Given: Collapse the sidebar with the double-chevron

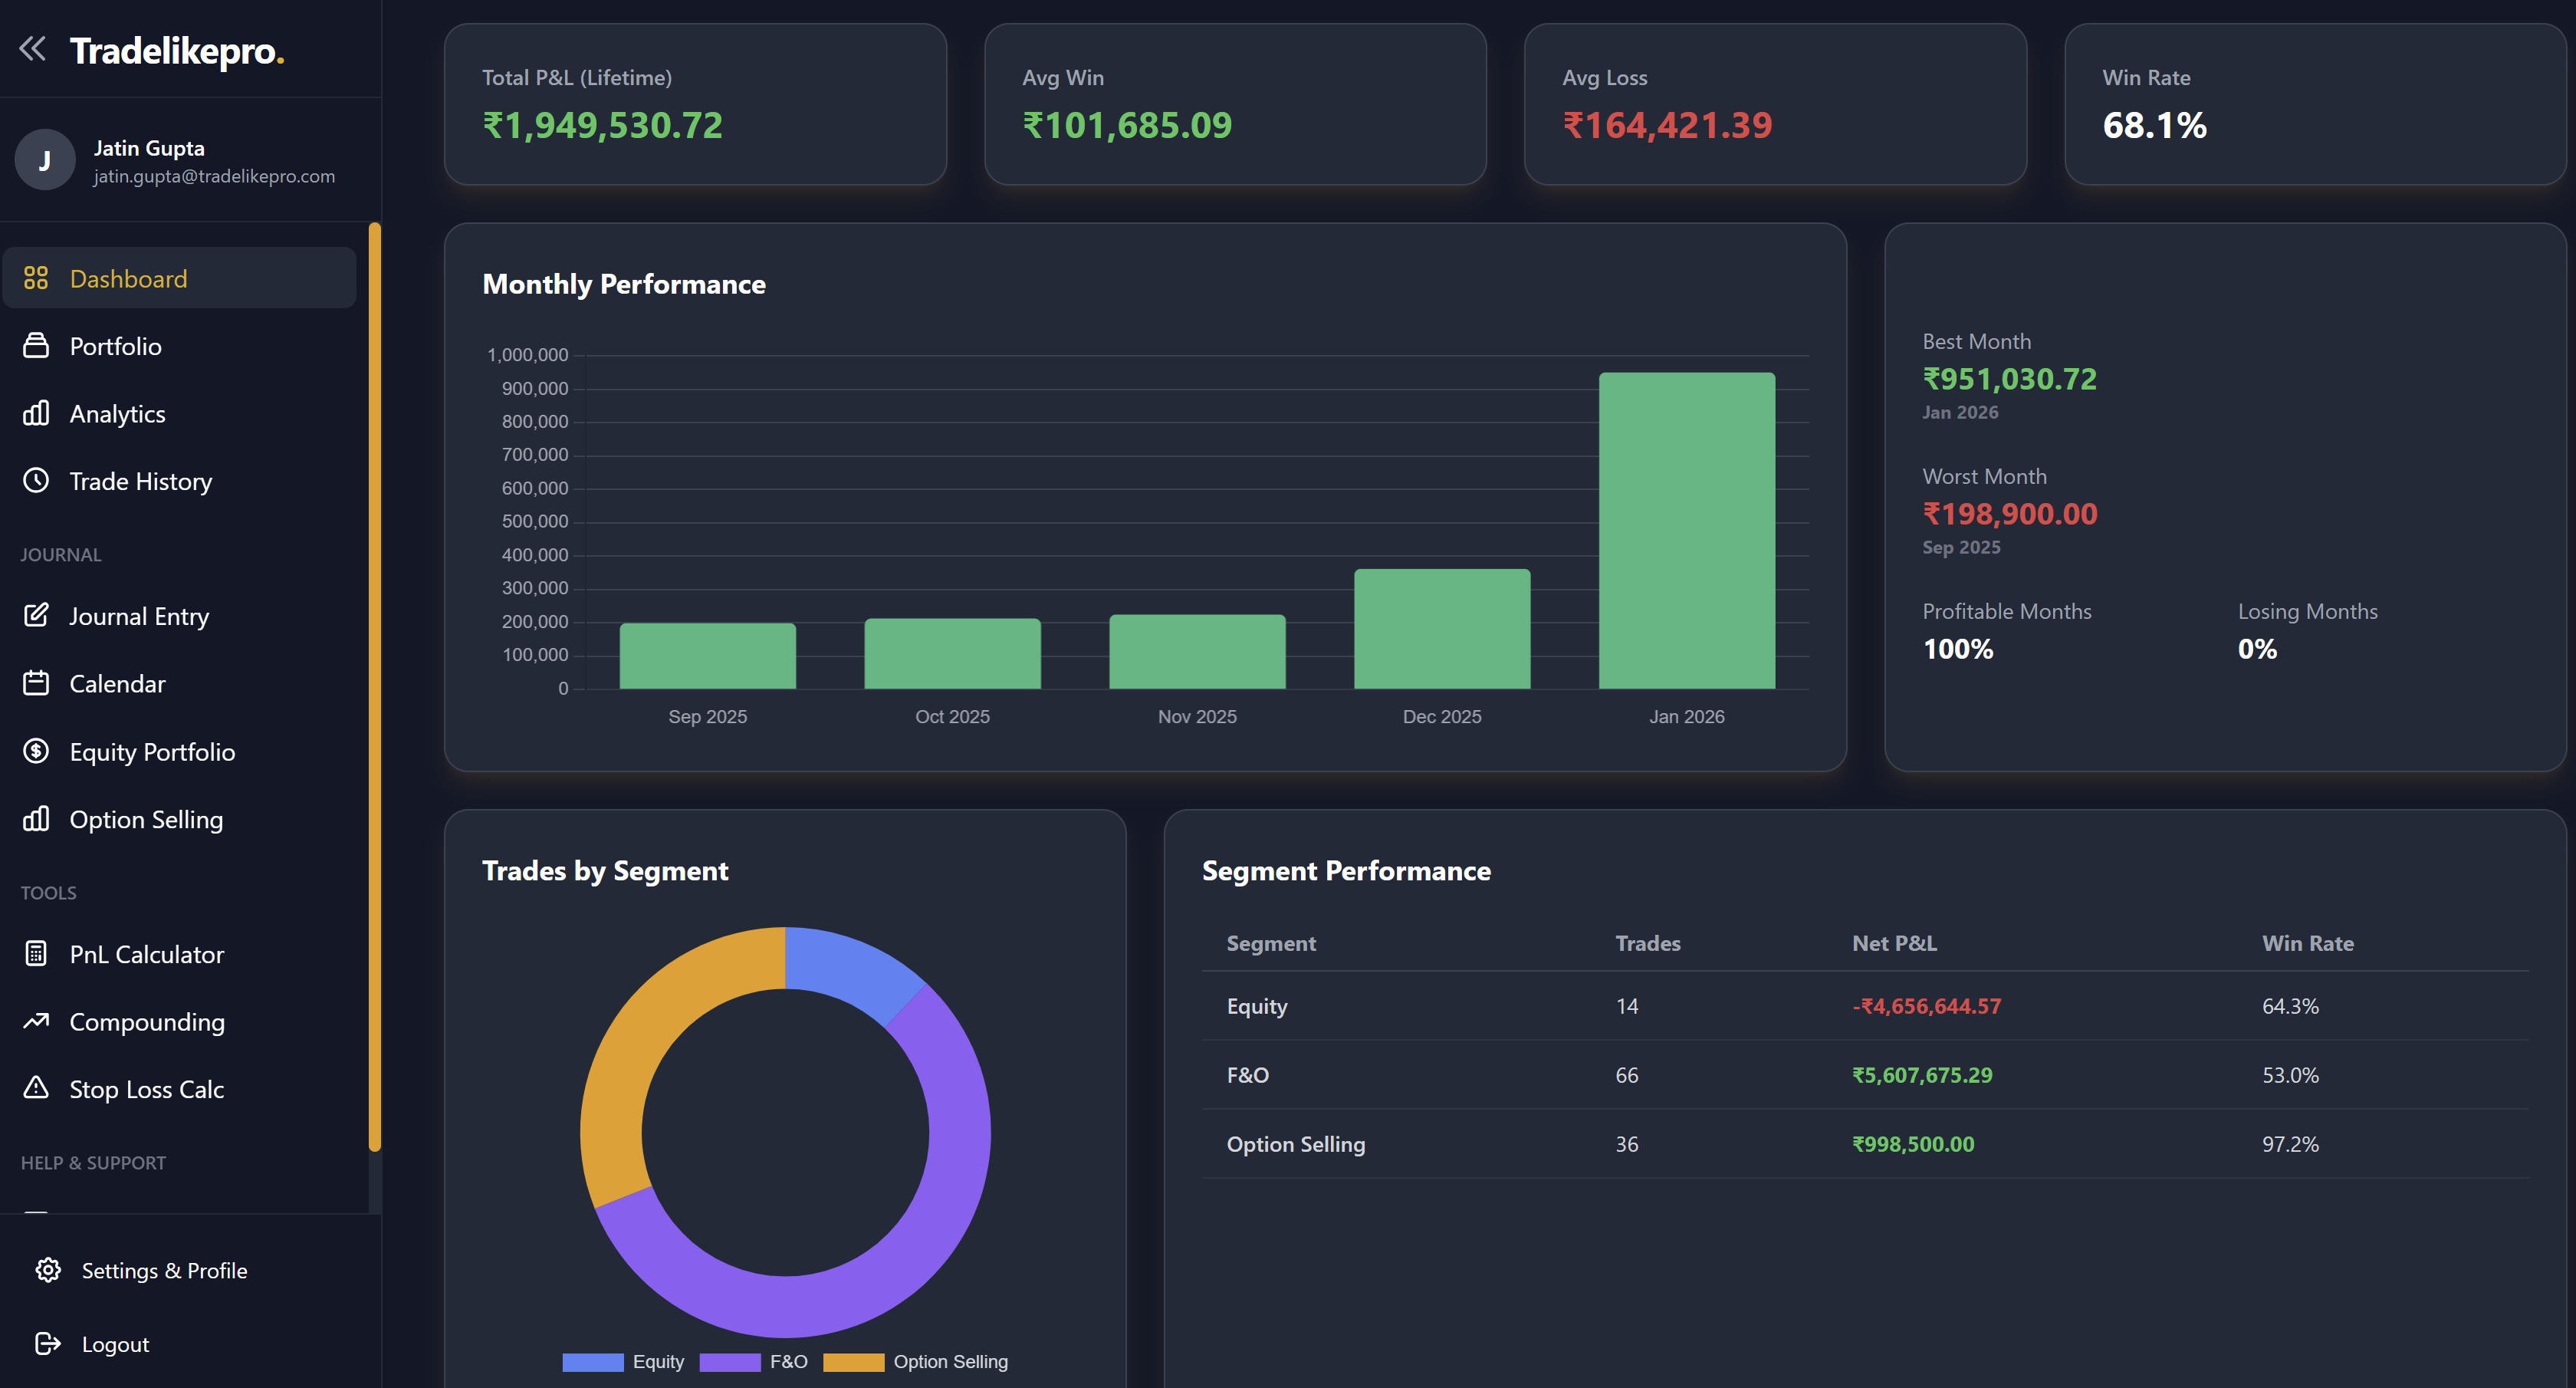Looking at the screenshot, I should pos(32,48).
